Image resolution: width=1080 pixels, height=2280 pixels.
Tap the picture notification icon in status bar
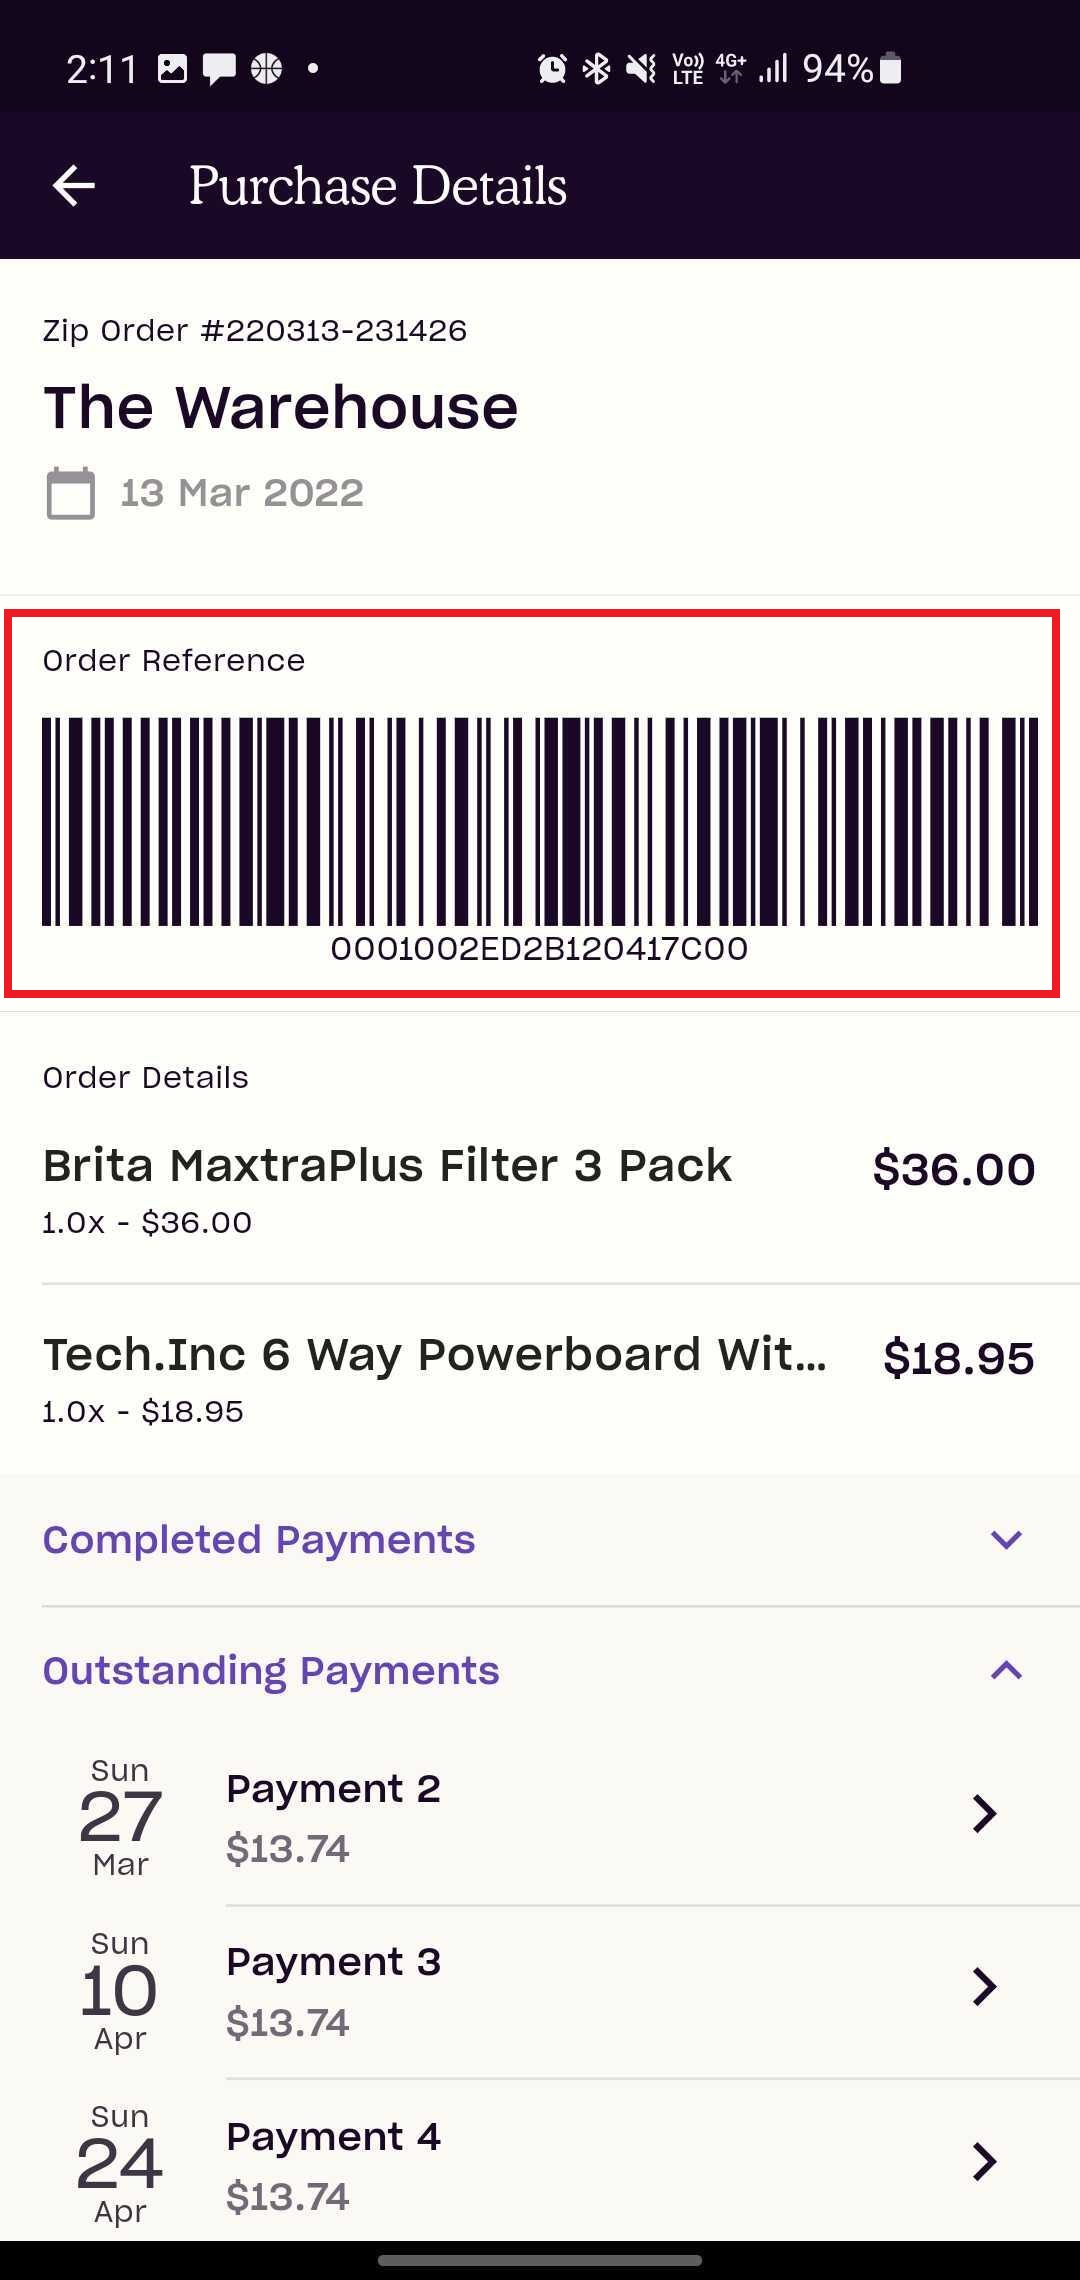tap(172, 69)
